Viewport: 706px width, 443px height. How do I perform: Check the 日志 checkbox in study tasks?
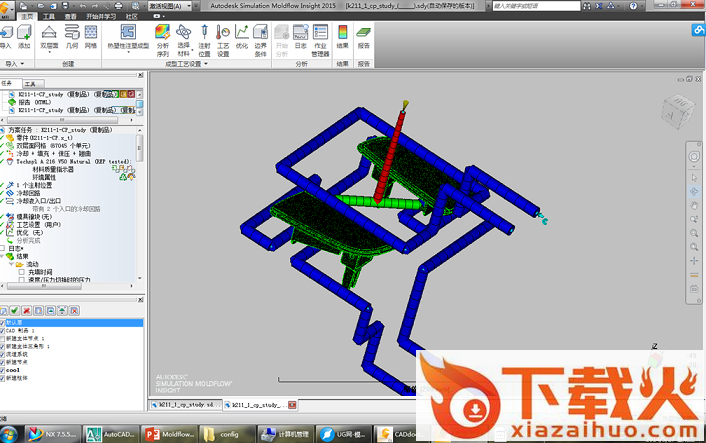[x=2, y=248]
